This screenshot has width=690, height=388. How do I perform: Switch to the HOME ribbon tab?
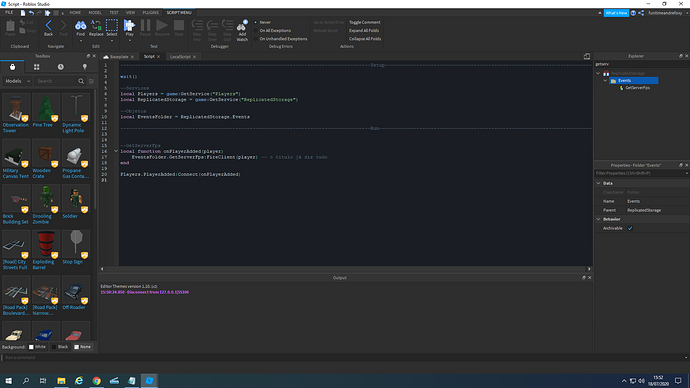[x=75, y=13]
